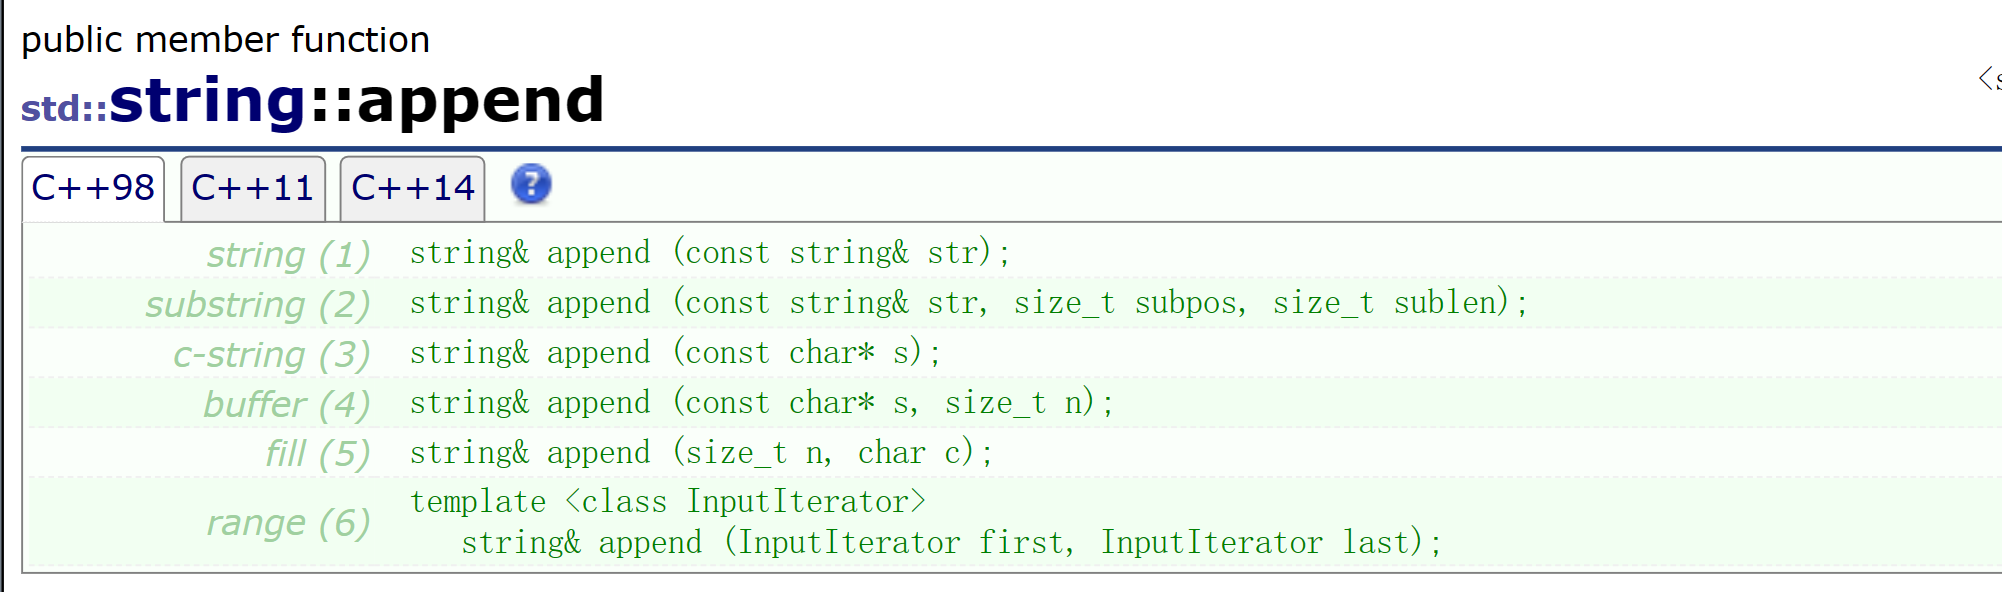Click the append word in the page heading
Viewport: 2002px width, 592px height.
[480, 103]
